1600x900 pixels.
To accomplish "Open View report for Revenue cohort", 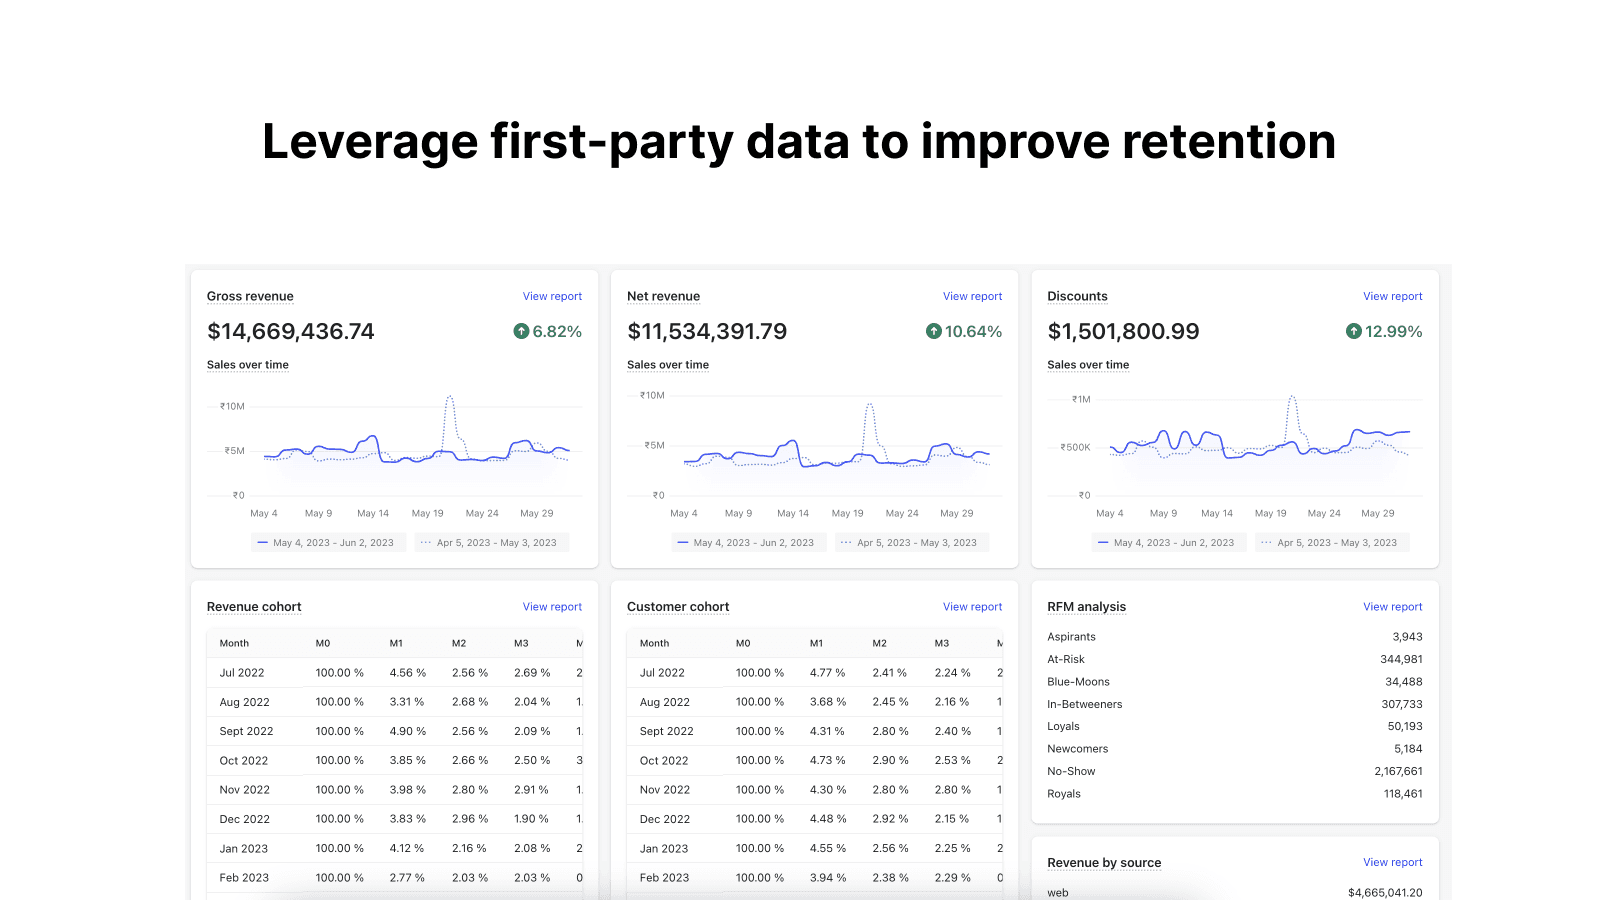I will point(552,606).
